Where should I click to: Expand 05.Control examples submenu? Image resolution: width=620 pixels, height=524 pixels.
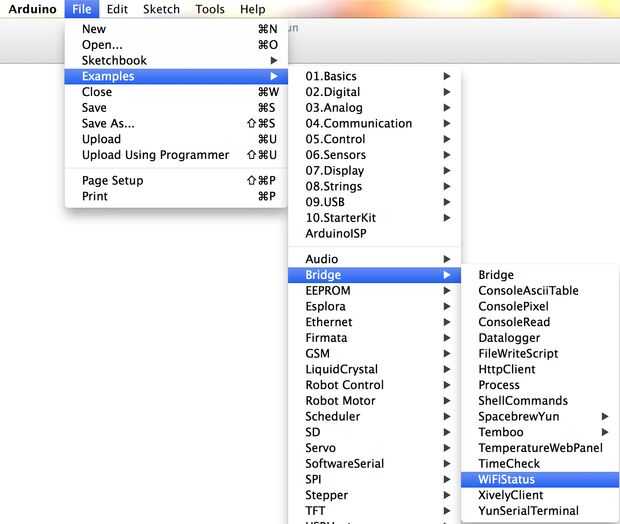pos(374,139)
